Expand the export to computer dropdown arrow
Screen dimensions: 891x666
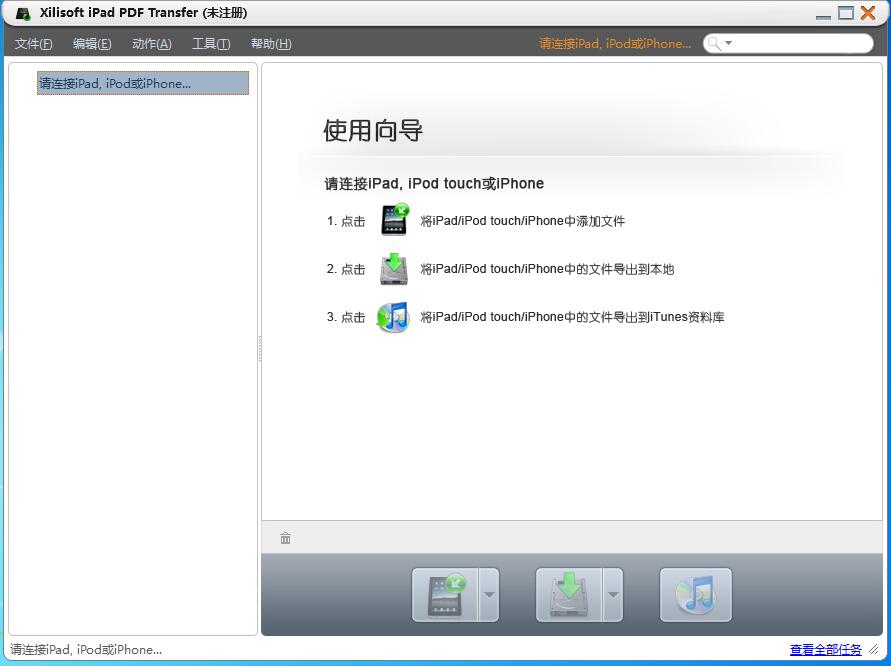[x=613, y=594]
